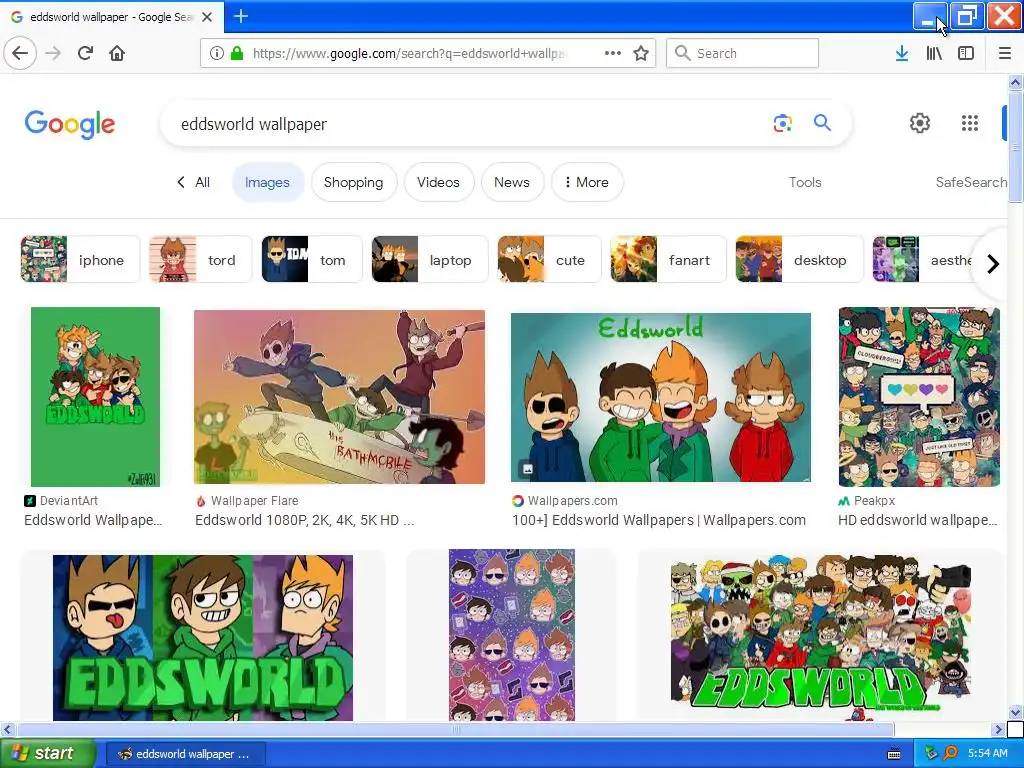Go back with the browser back arrow

coord(20,53)
